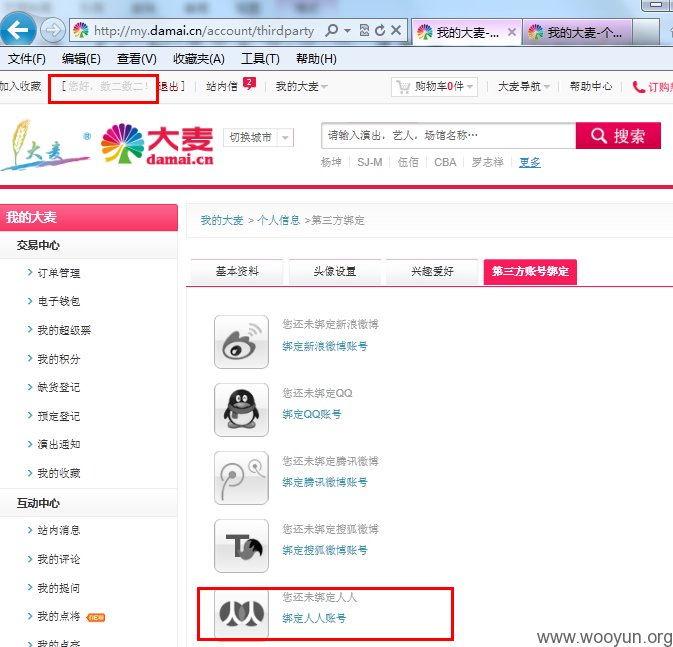The height and width of the screenshot is (647, 673).
Task: Click the Sina Weibo icon
Action: pyautogui.click(x=242, y=342)
